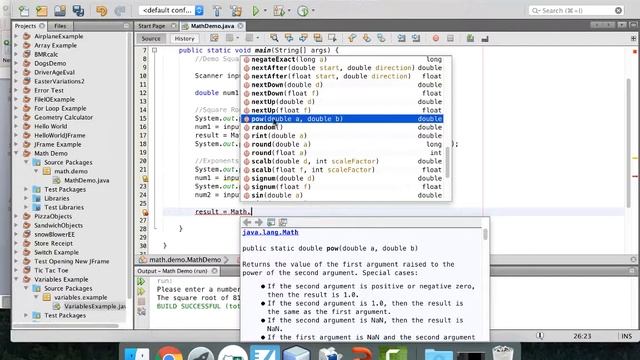Viewport: 640px width, 360px height.
Task: Click the Previous Bookmark editor icon
Action: click(x=352, y=38)
